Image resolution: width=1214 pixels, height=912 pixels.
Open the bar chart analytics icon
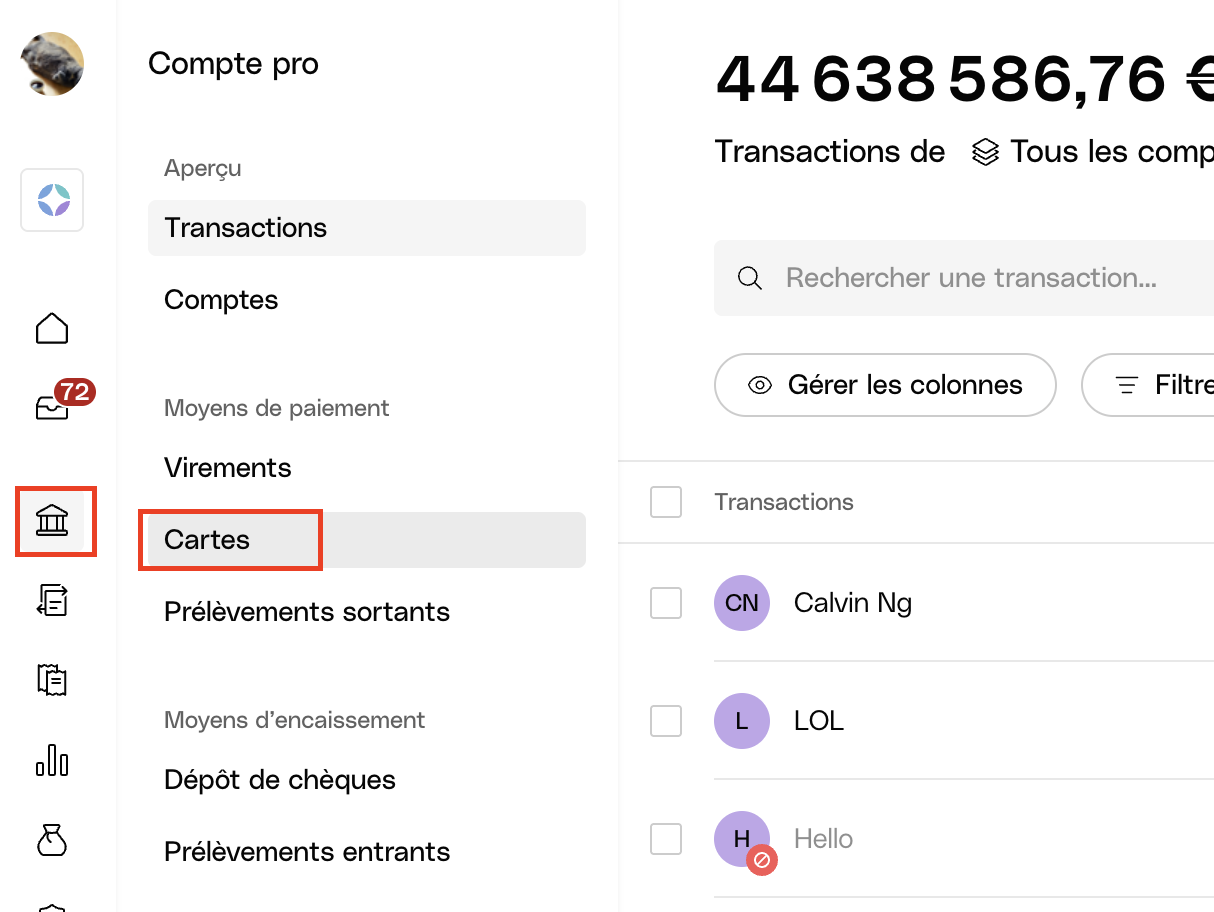(x=52, y=761)
